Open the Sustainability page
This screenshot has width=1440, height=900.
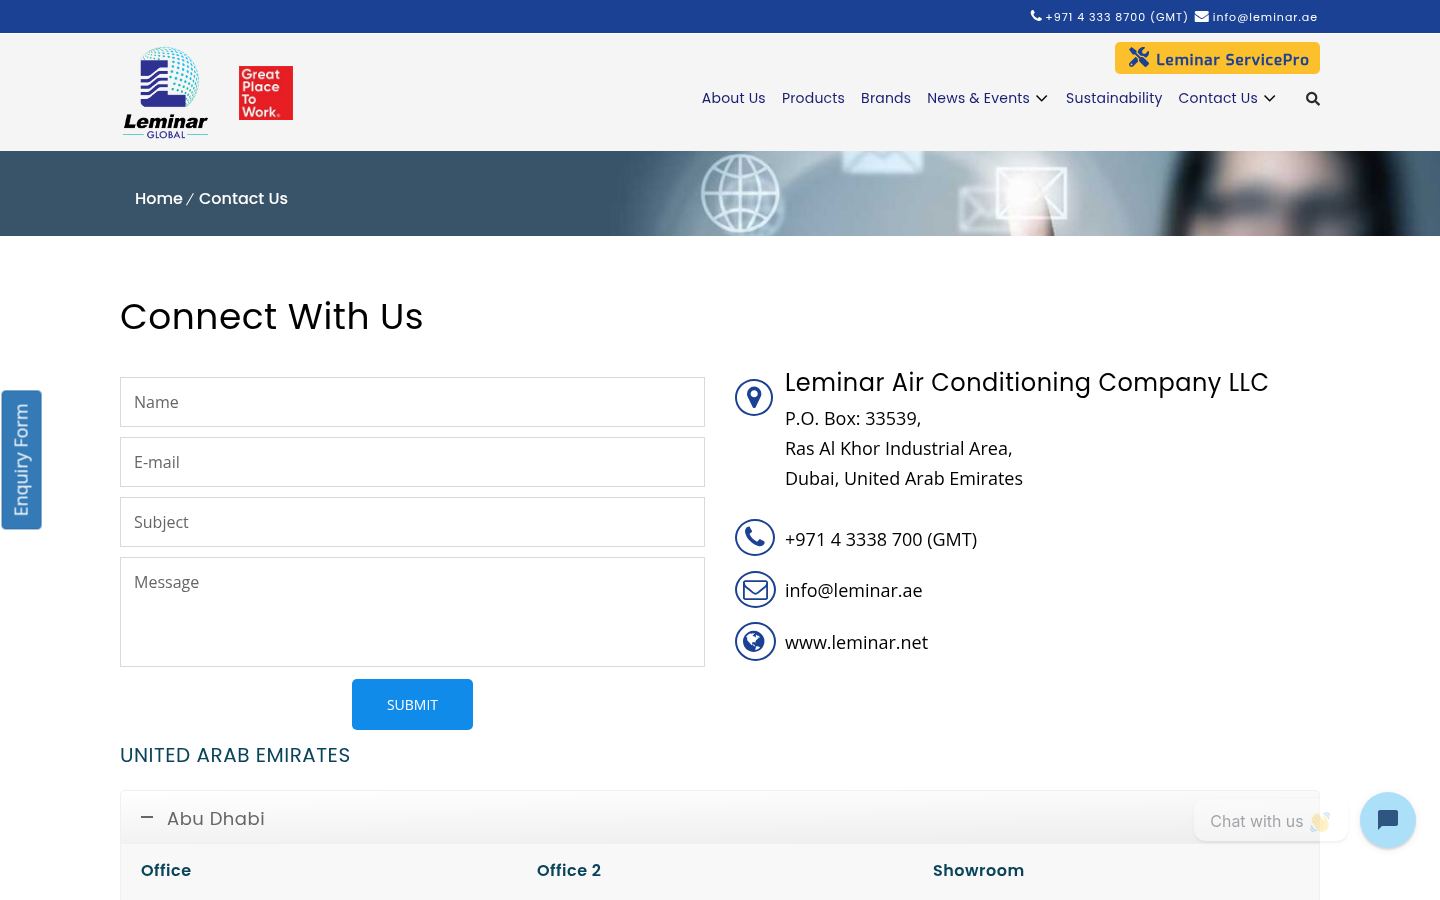(x=1114, y=98)
